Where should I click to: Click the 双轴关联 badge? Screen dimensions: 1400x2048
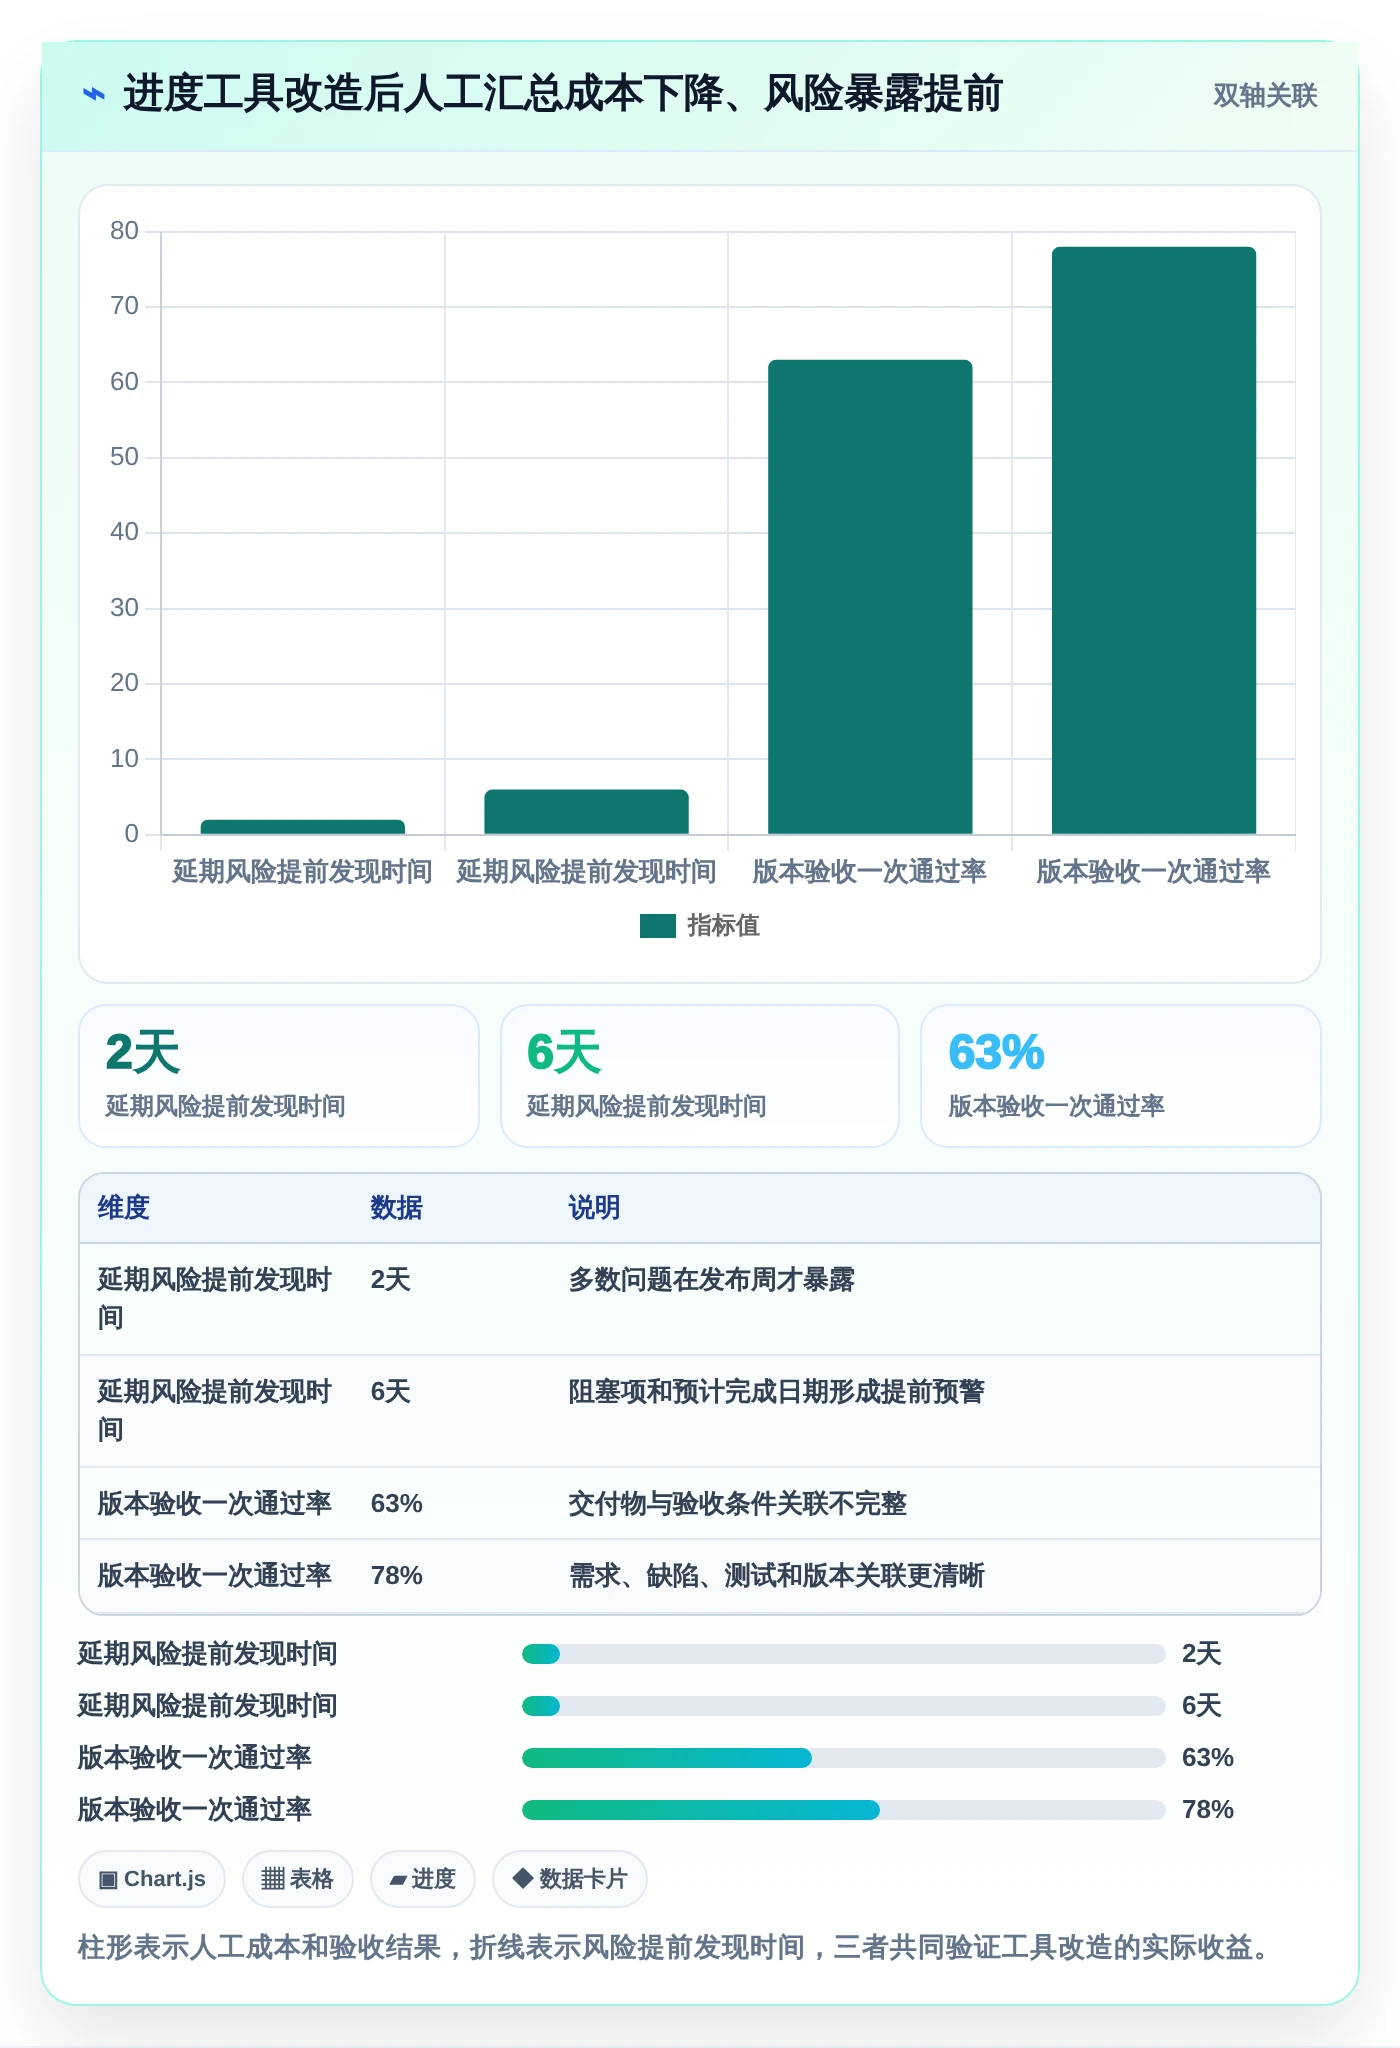pos(1265,95)
